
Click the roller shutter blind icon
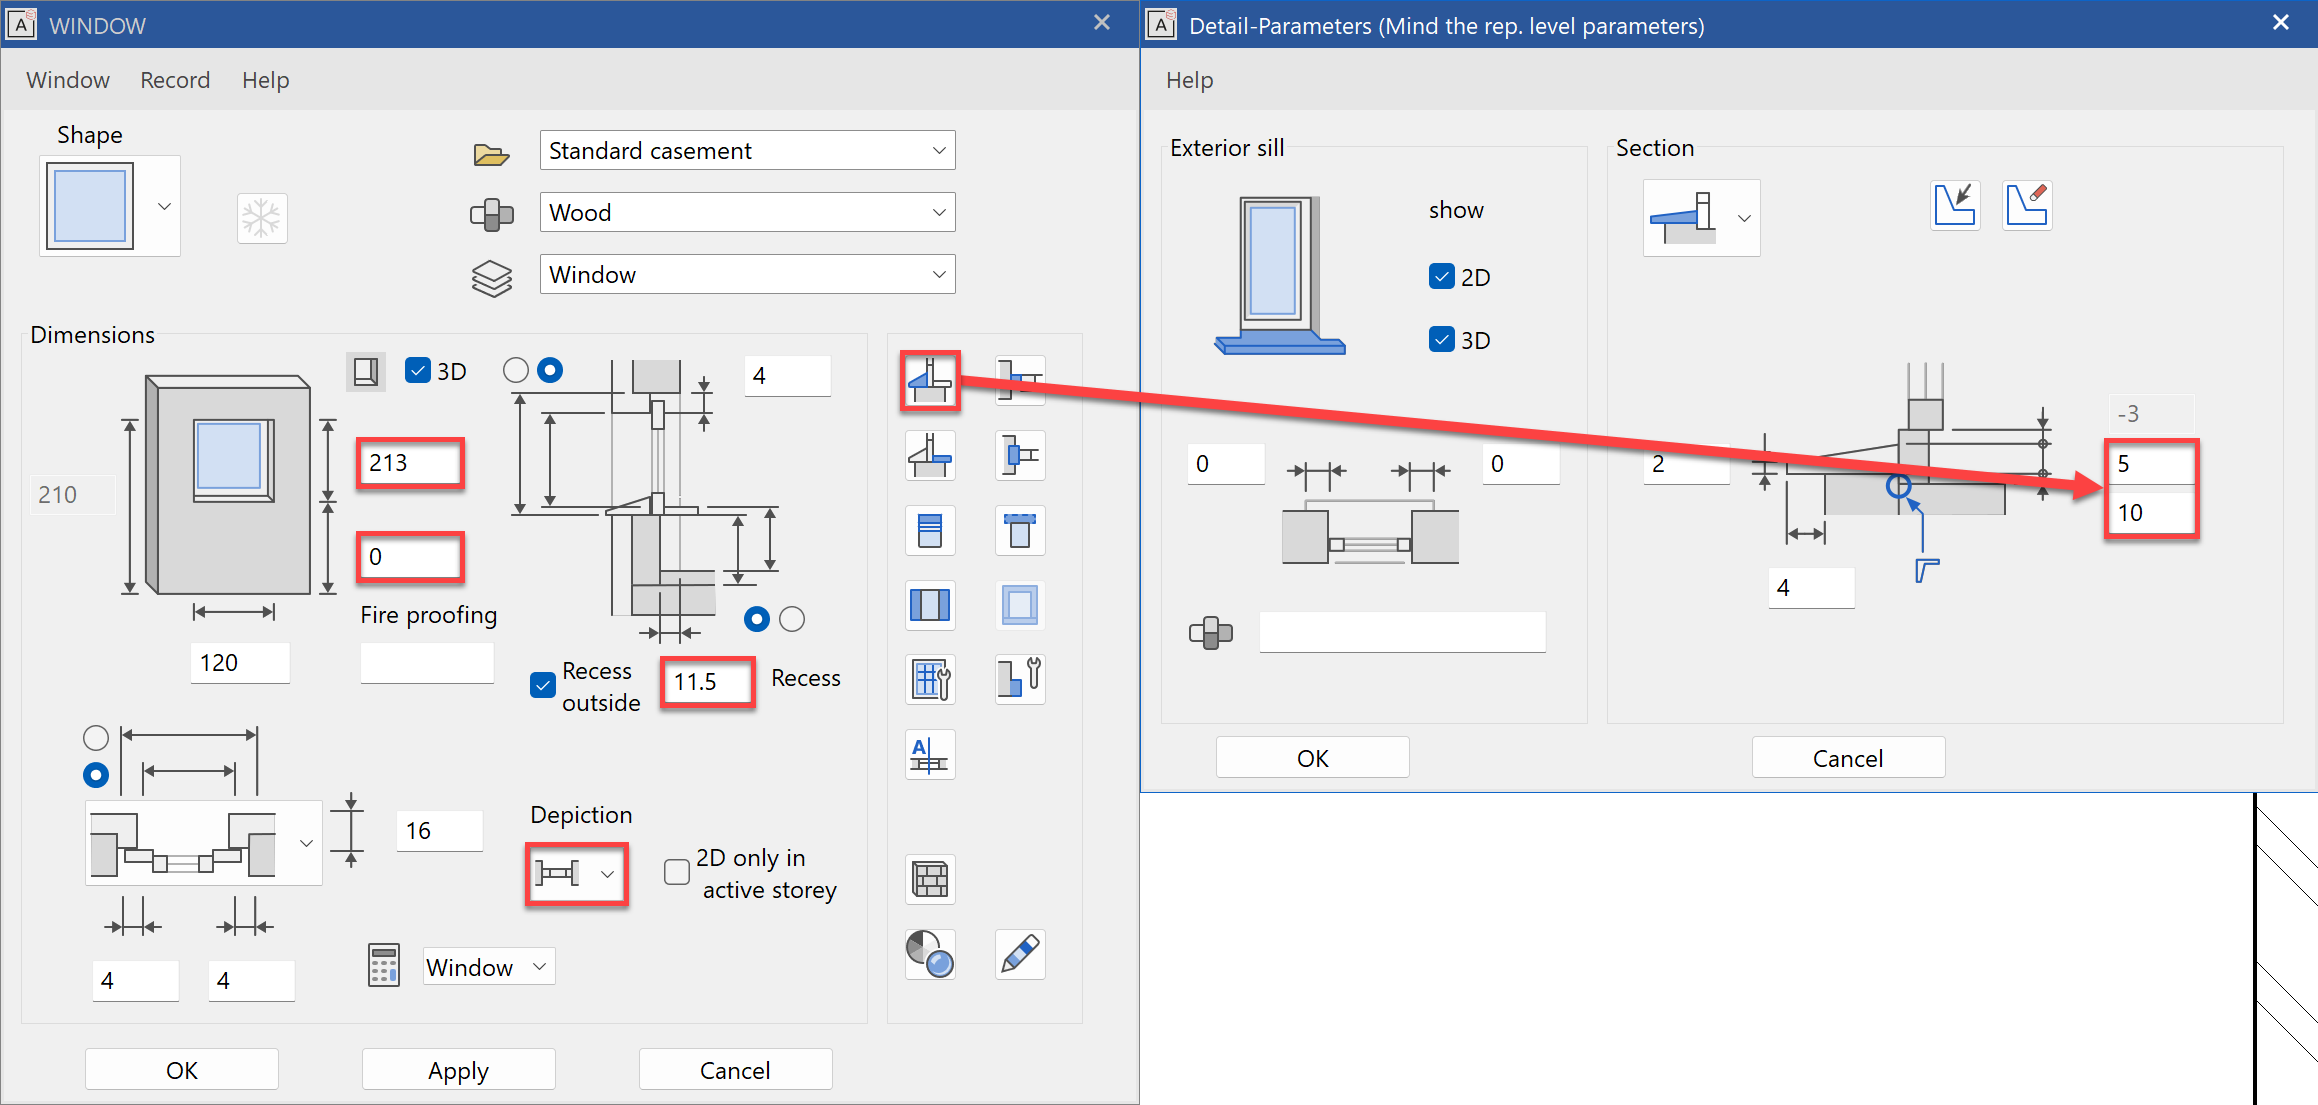click(x=930, y=530)
